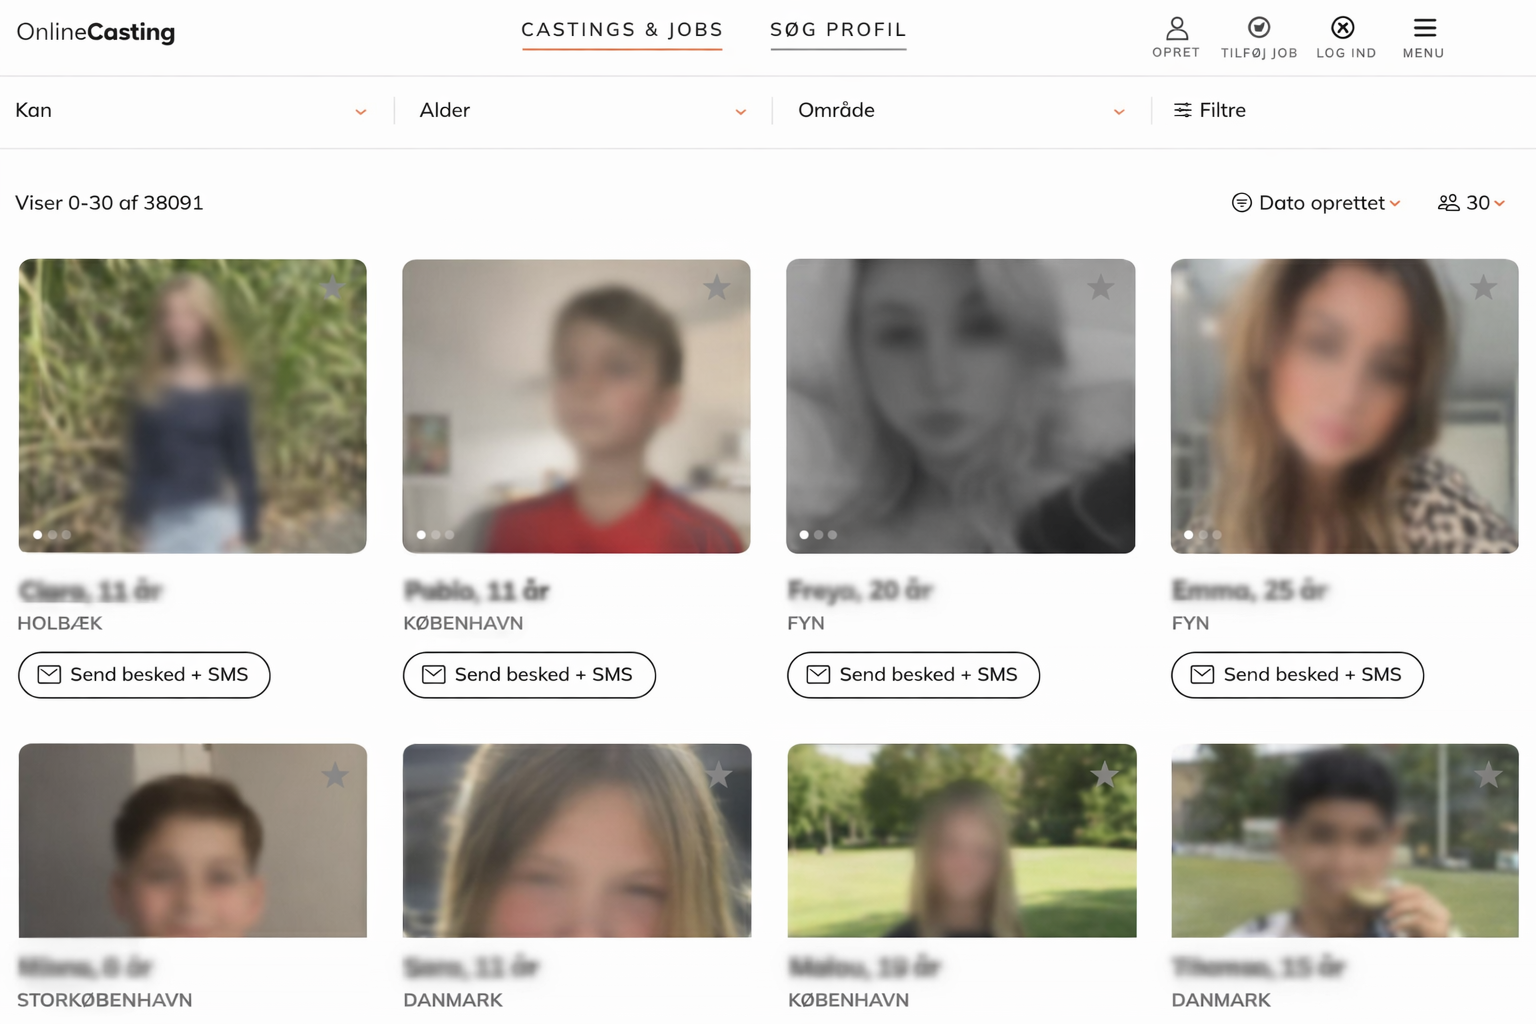1536x1024 pixels.
Task: Open the Filtre filter options
Action: (x=1209, y=110)
